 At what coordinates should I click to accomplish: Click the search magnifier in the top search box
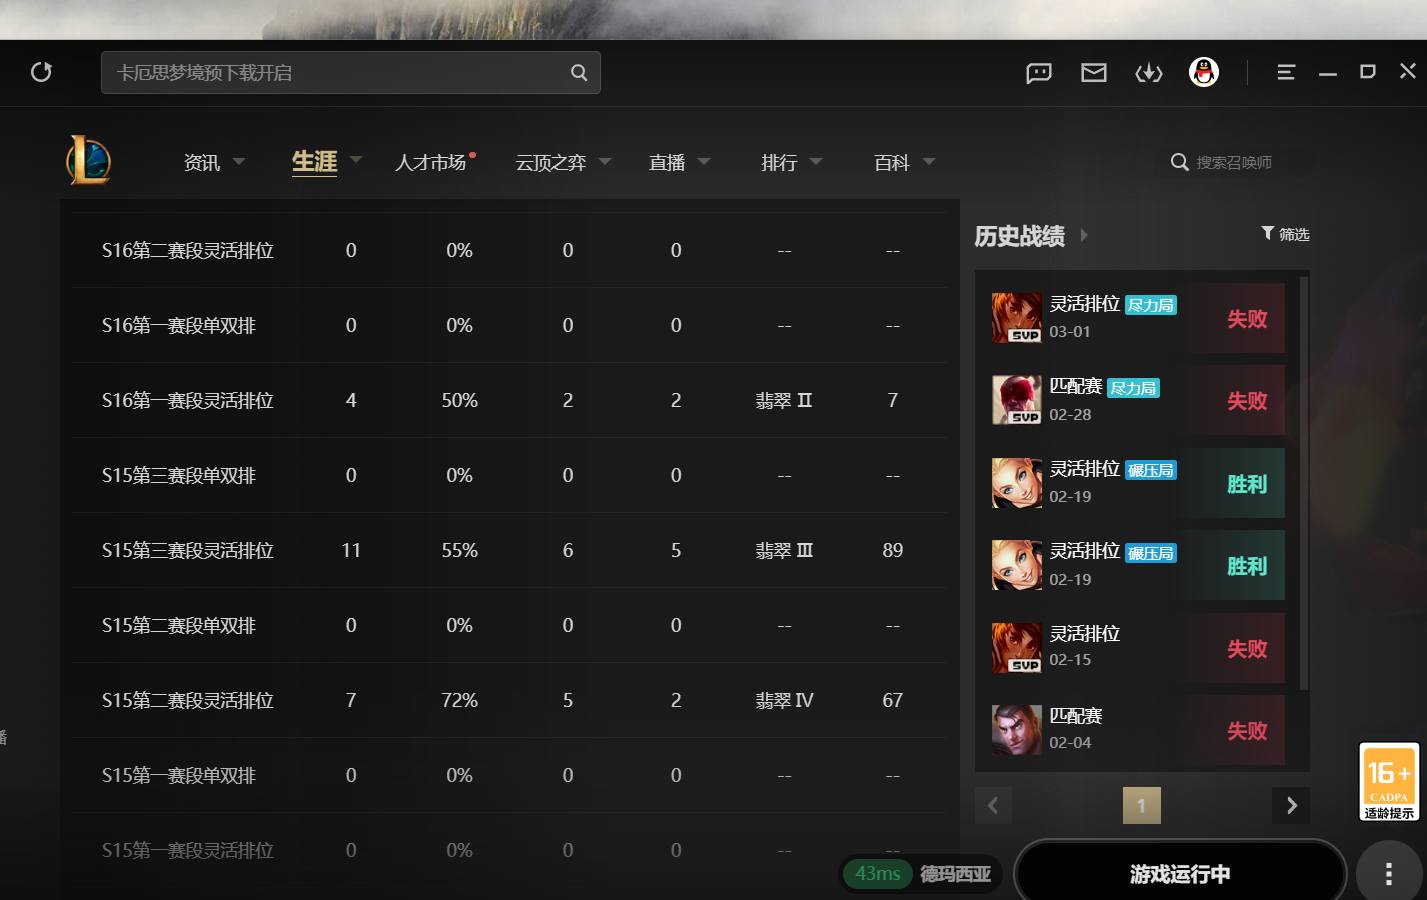pos(579,72)
